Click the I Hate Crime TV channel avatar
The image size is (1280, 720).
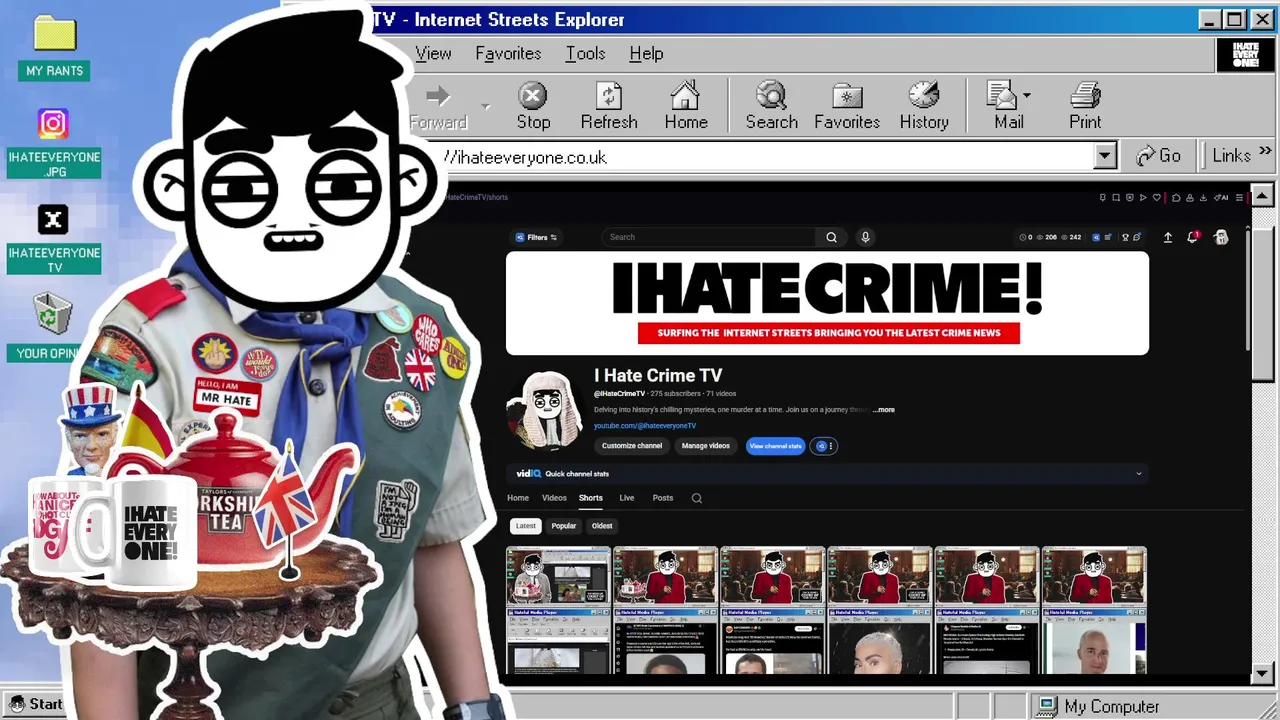545,410
